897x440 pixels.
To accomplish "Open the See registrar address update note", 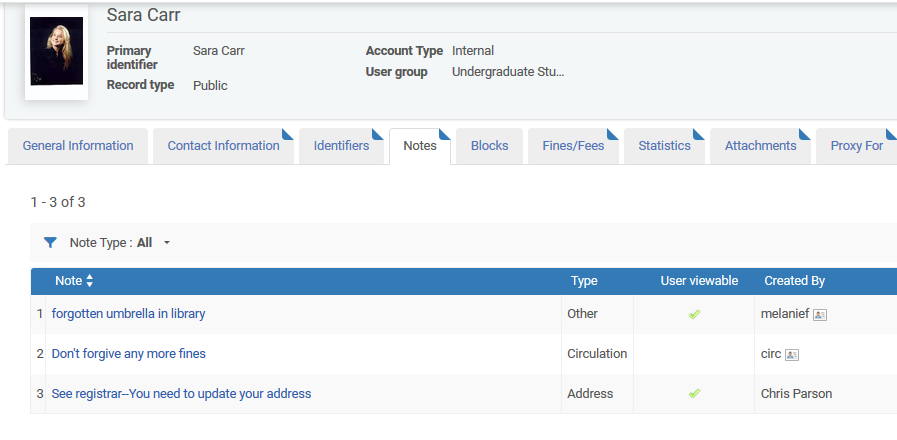I will [x=181, y=394].
